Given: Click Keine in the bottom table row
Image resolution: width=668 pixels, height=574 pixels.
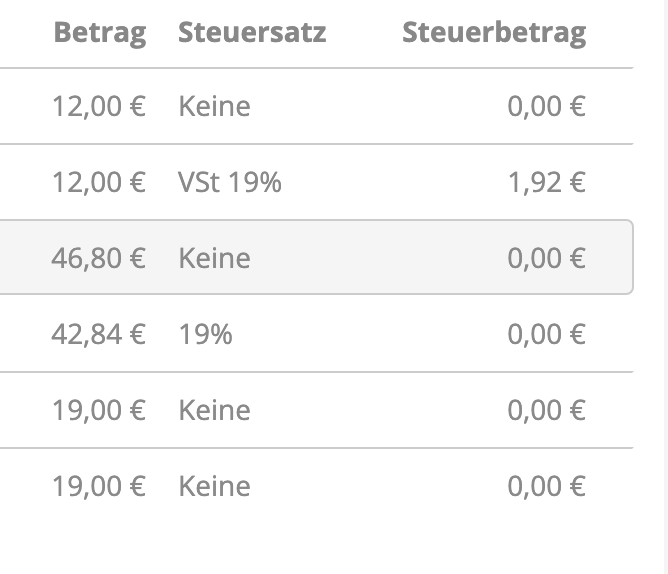Looking at the screenshot, I should coord(214,486).
